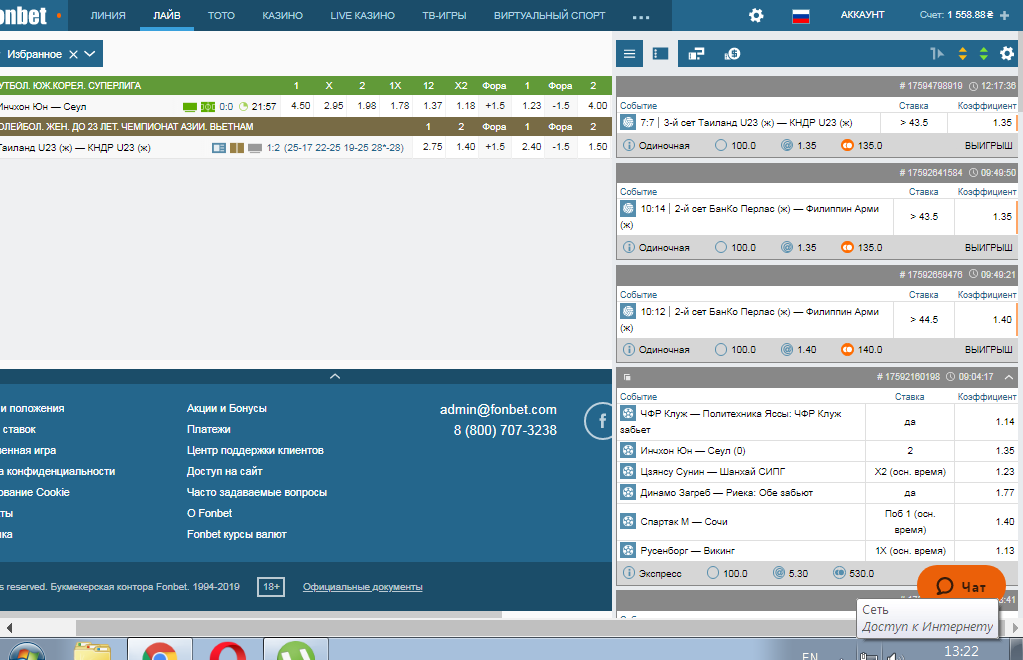The image size is (1023, 660).
Task: Click the volleyball icon on bet 17594798919
Action: (x=628, y=122)
